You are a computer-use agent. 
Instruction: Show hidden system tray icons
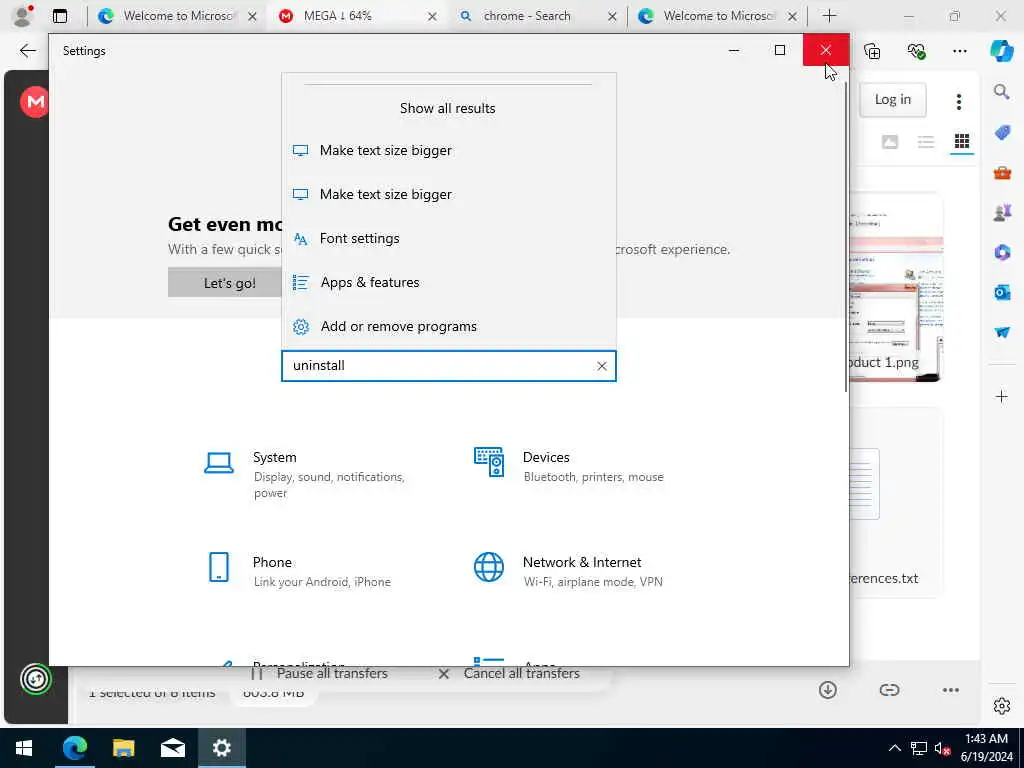tap(895, 748)
